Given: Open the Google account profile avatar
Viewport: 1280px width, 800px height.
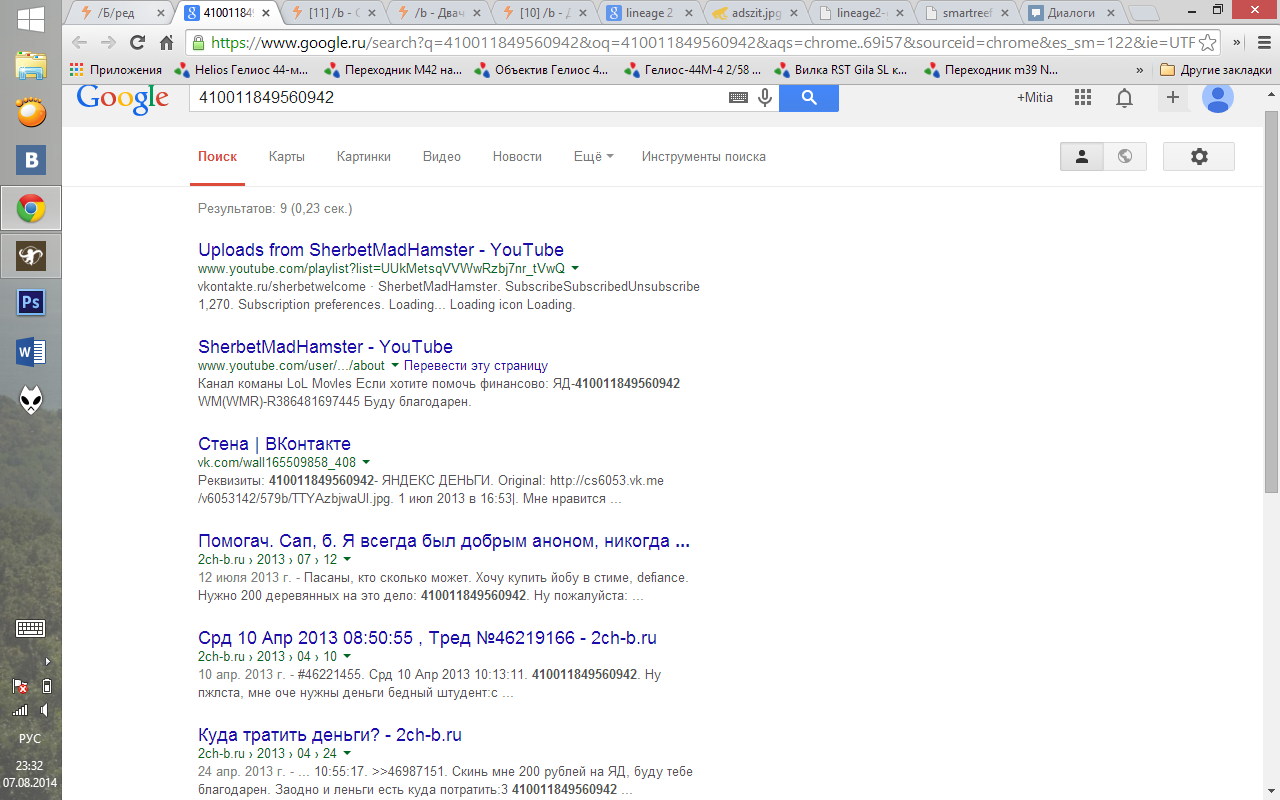Looking at the screenshot, I should (x=1218, y=98).
